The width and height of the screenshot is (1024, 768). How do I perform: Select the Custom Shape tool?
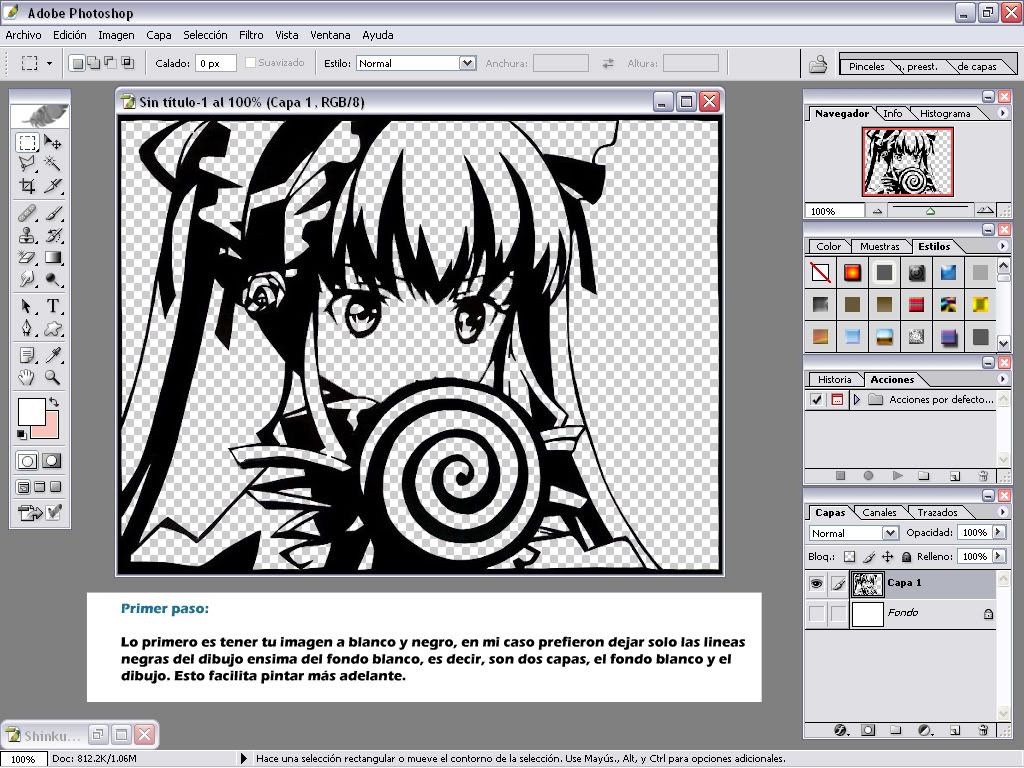[x=53, y=328]
